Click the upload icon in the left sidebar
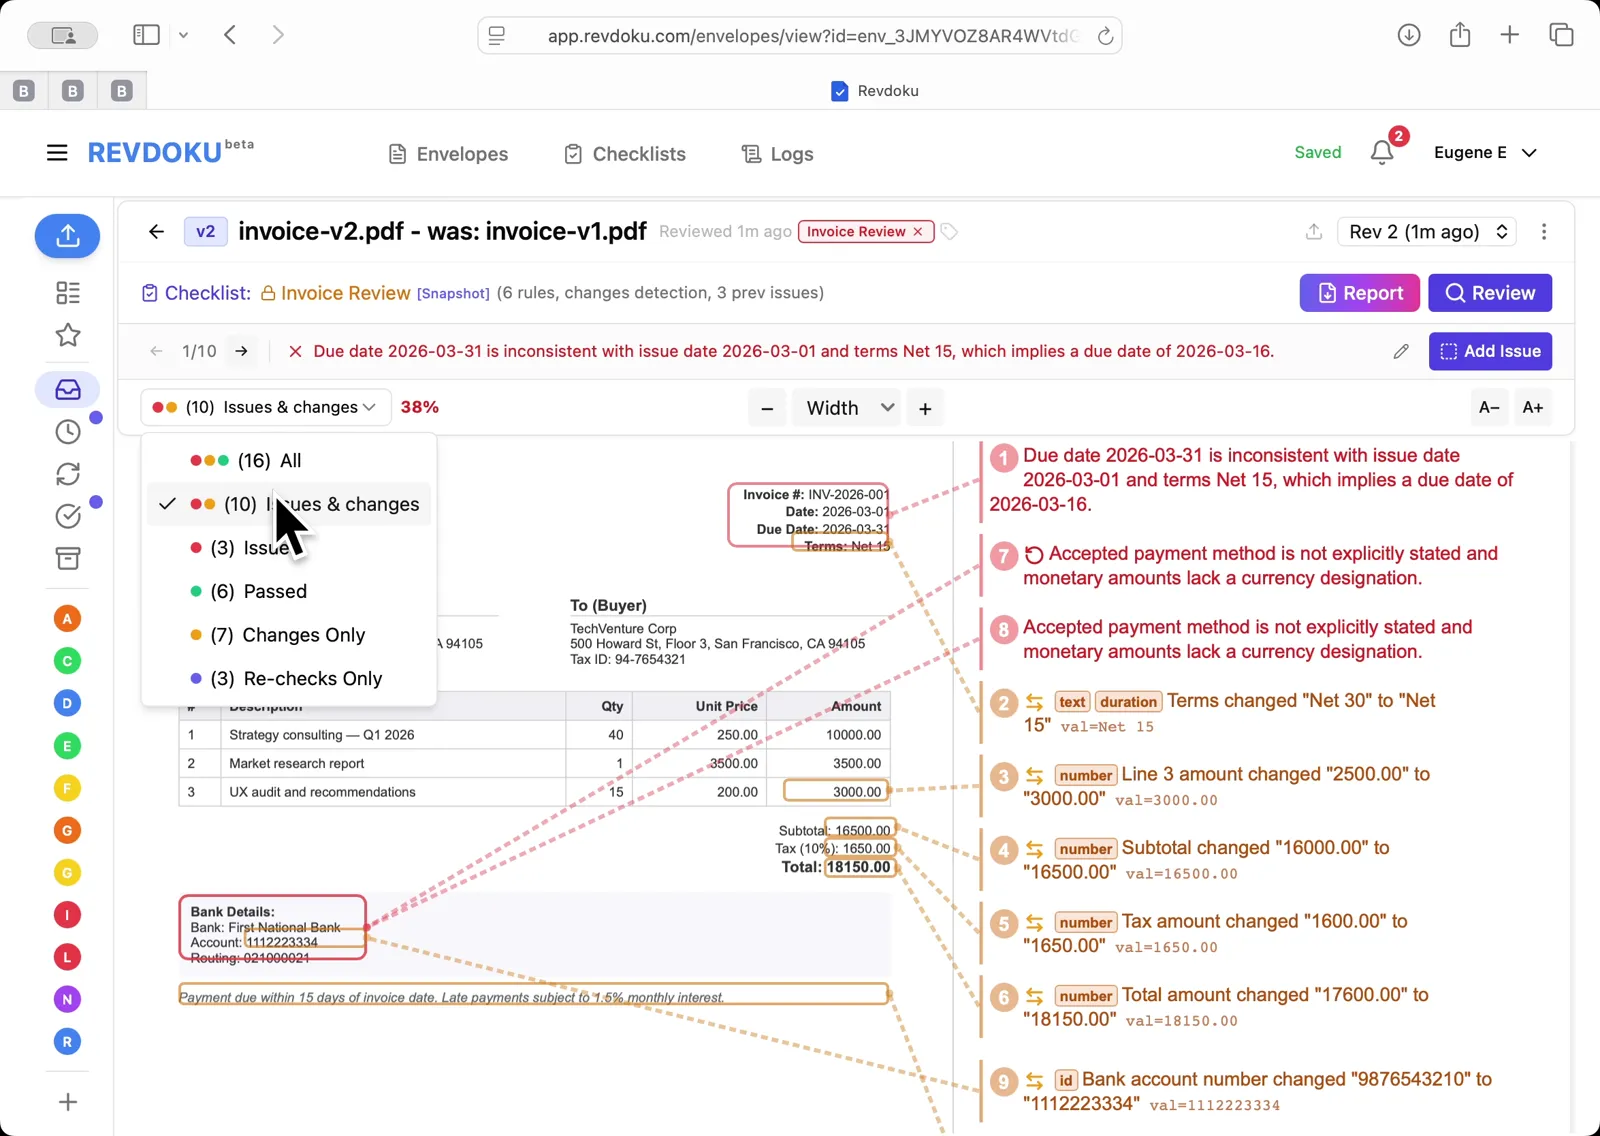Viewport: 1600px width, 1136px height. click(x=67, y=236)
